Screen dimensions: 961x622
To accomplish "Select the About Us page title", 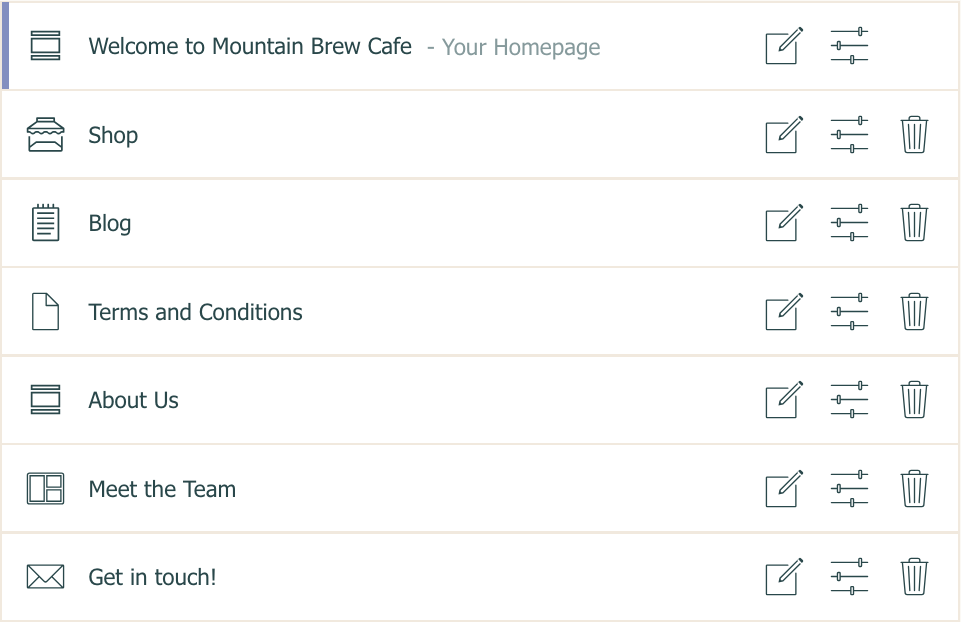I will [134, 400].
